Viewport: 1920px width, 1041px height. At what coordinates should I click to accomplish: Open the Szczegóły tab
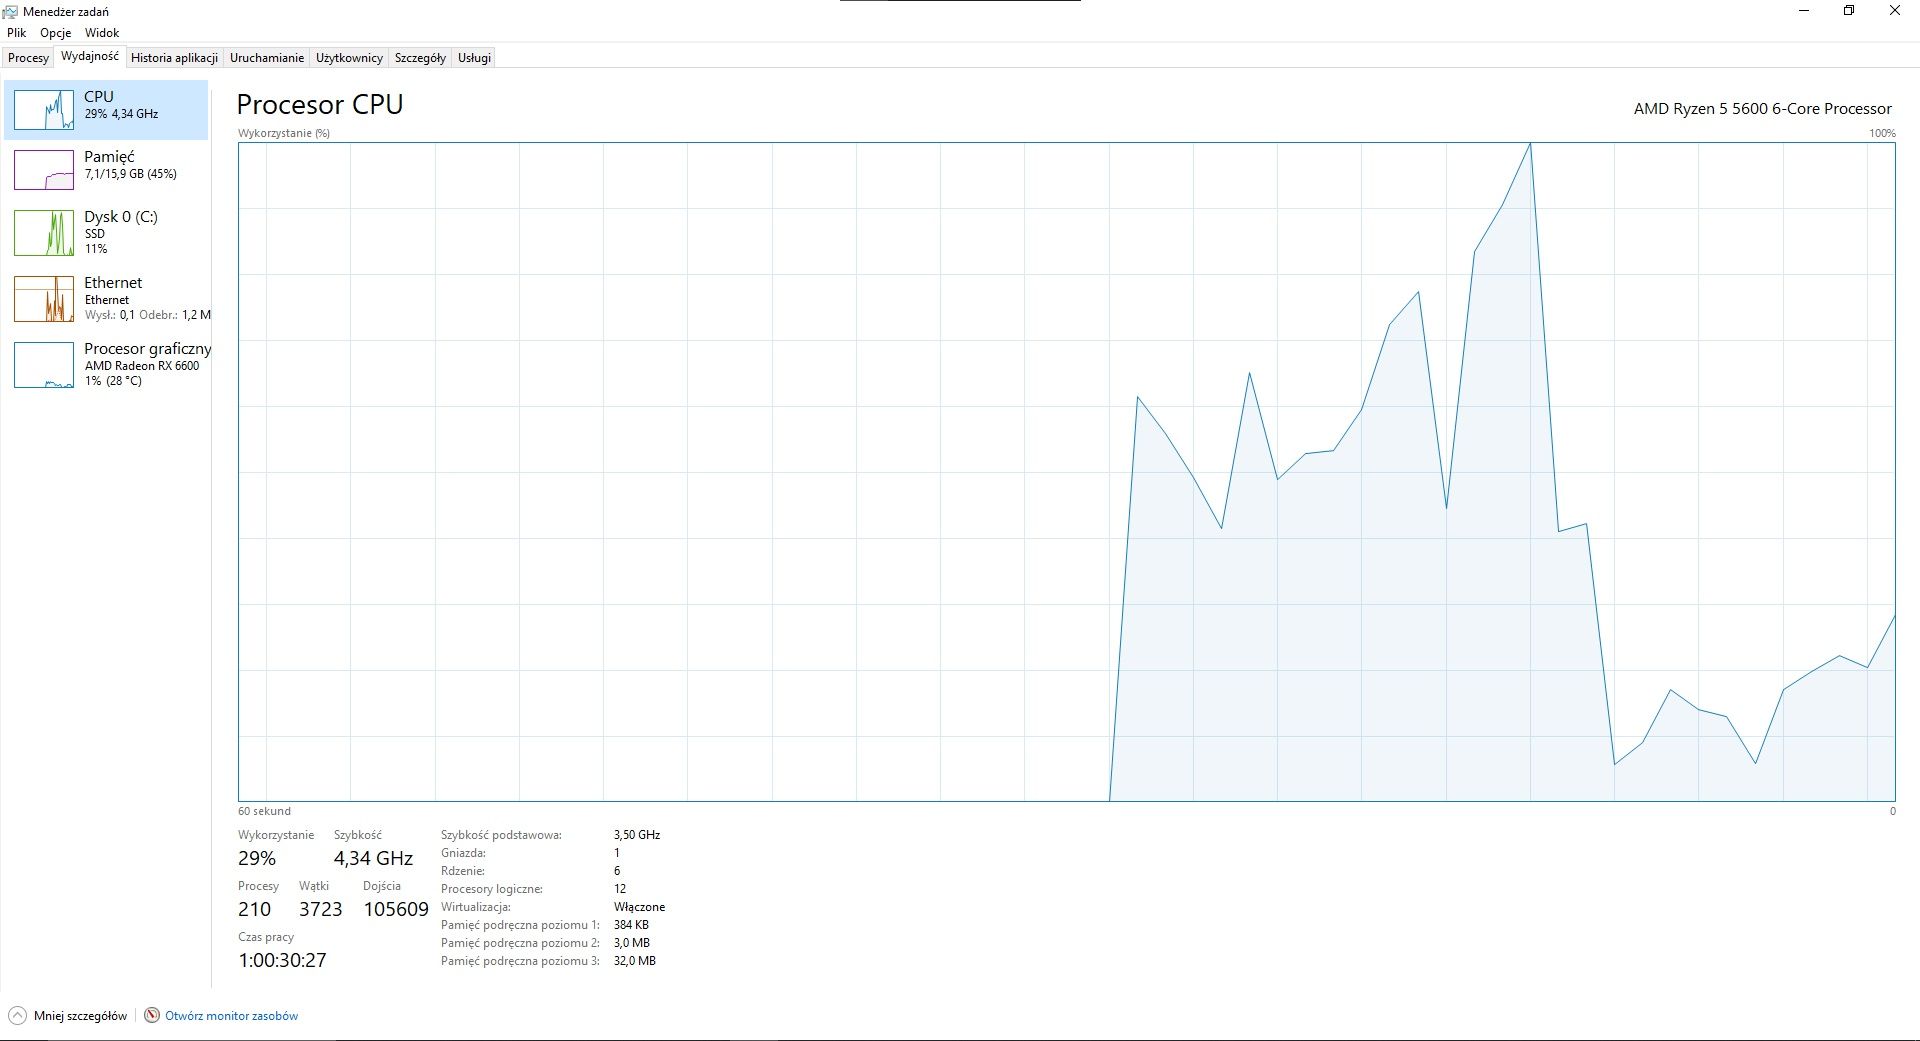point(420,58)
